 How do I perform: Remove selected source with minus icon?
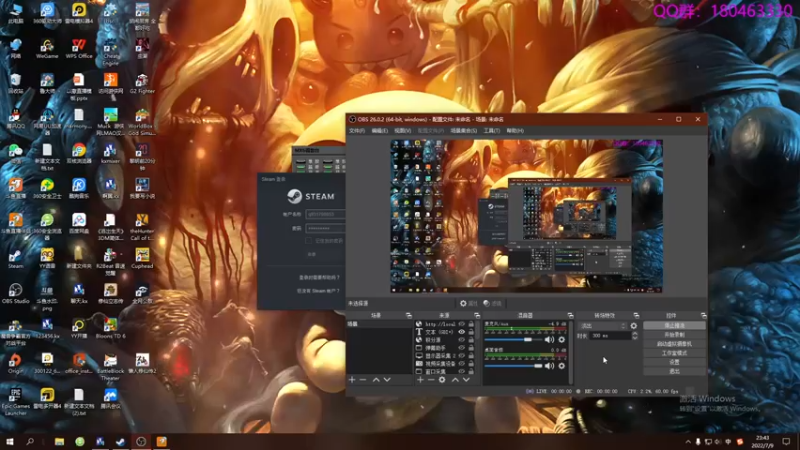(431, 380)
